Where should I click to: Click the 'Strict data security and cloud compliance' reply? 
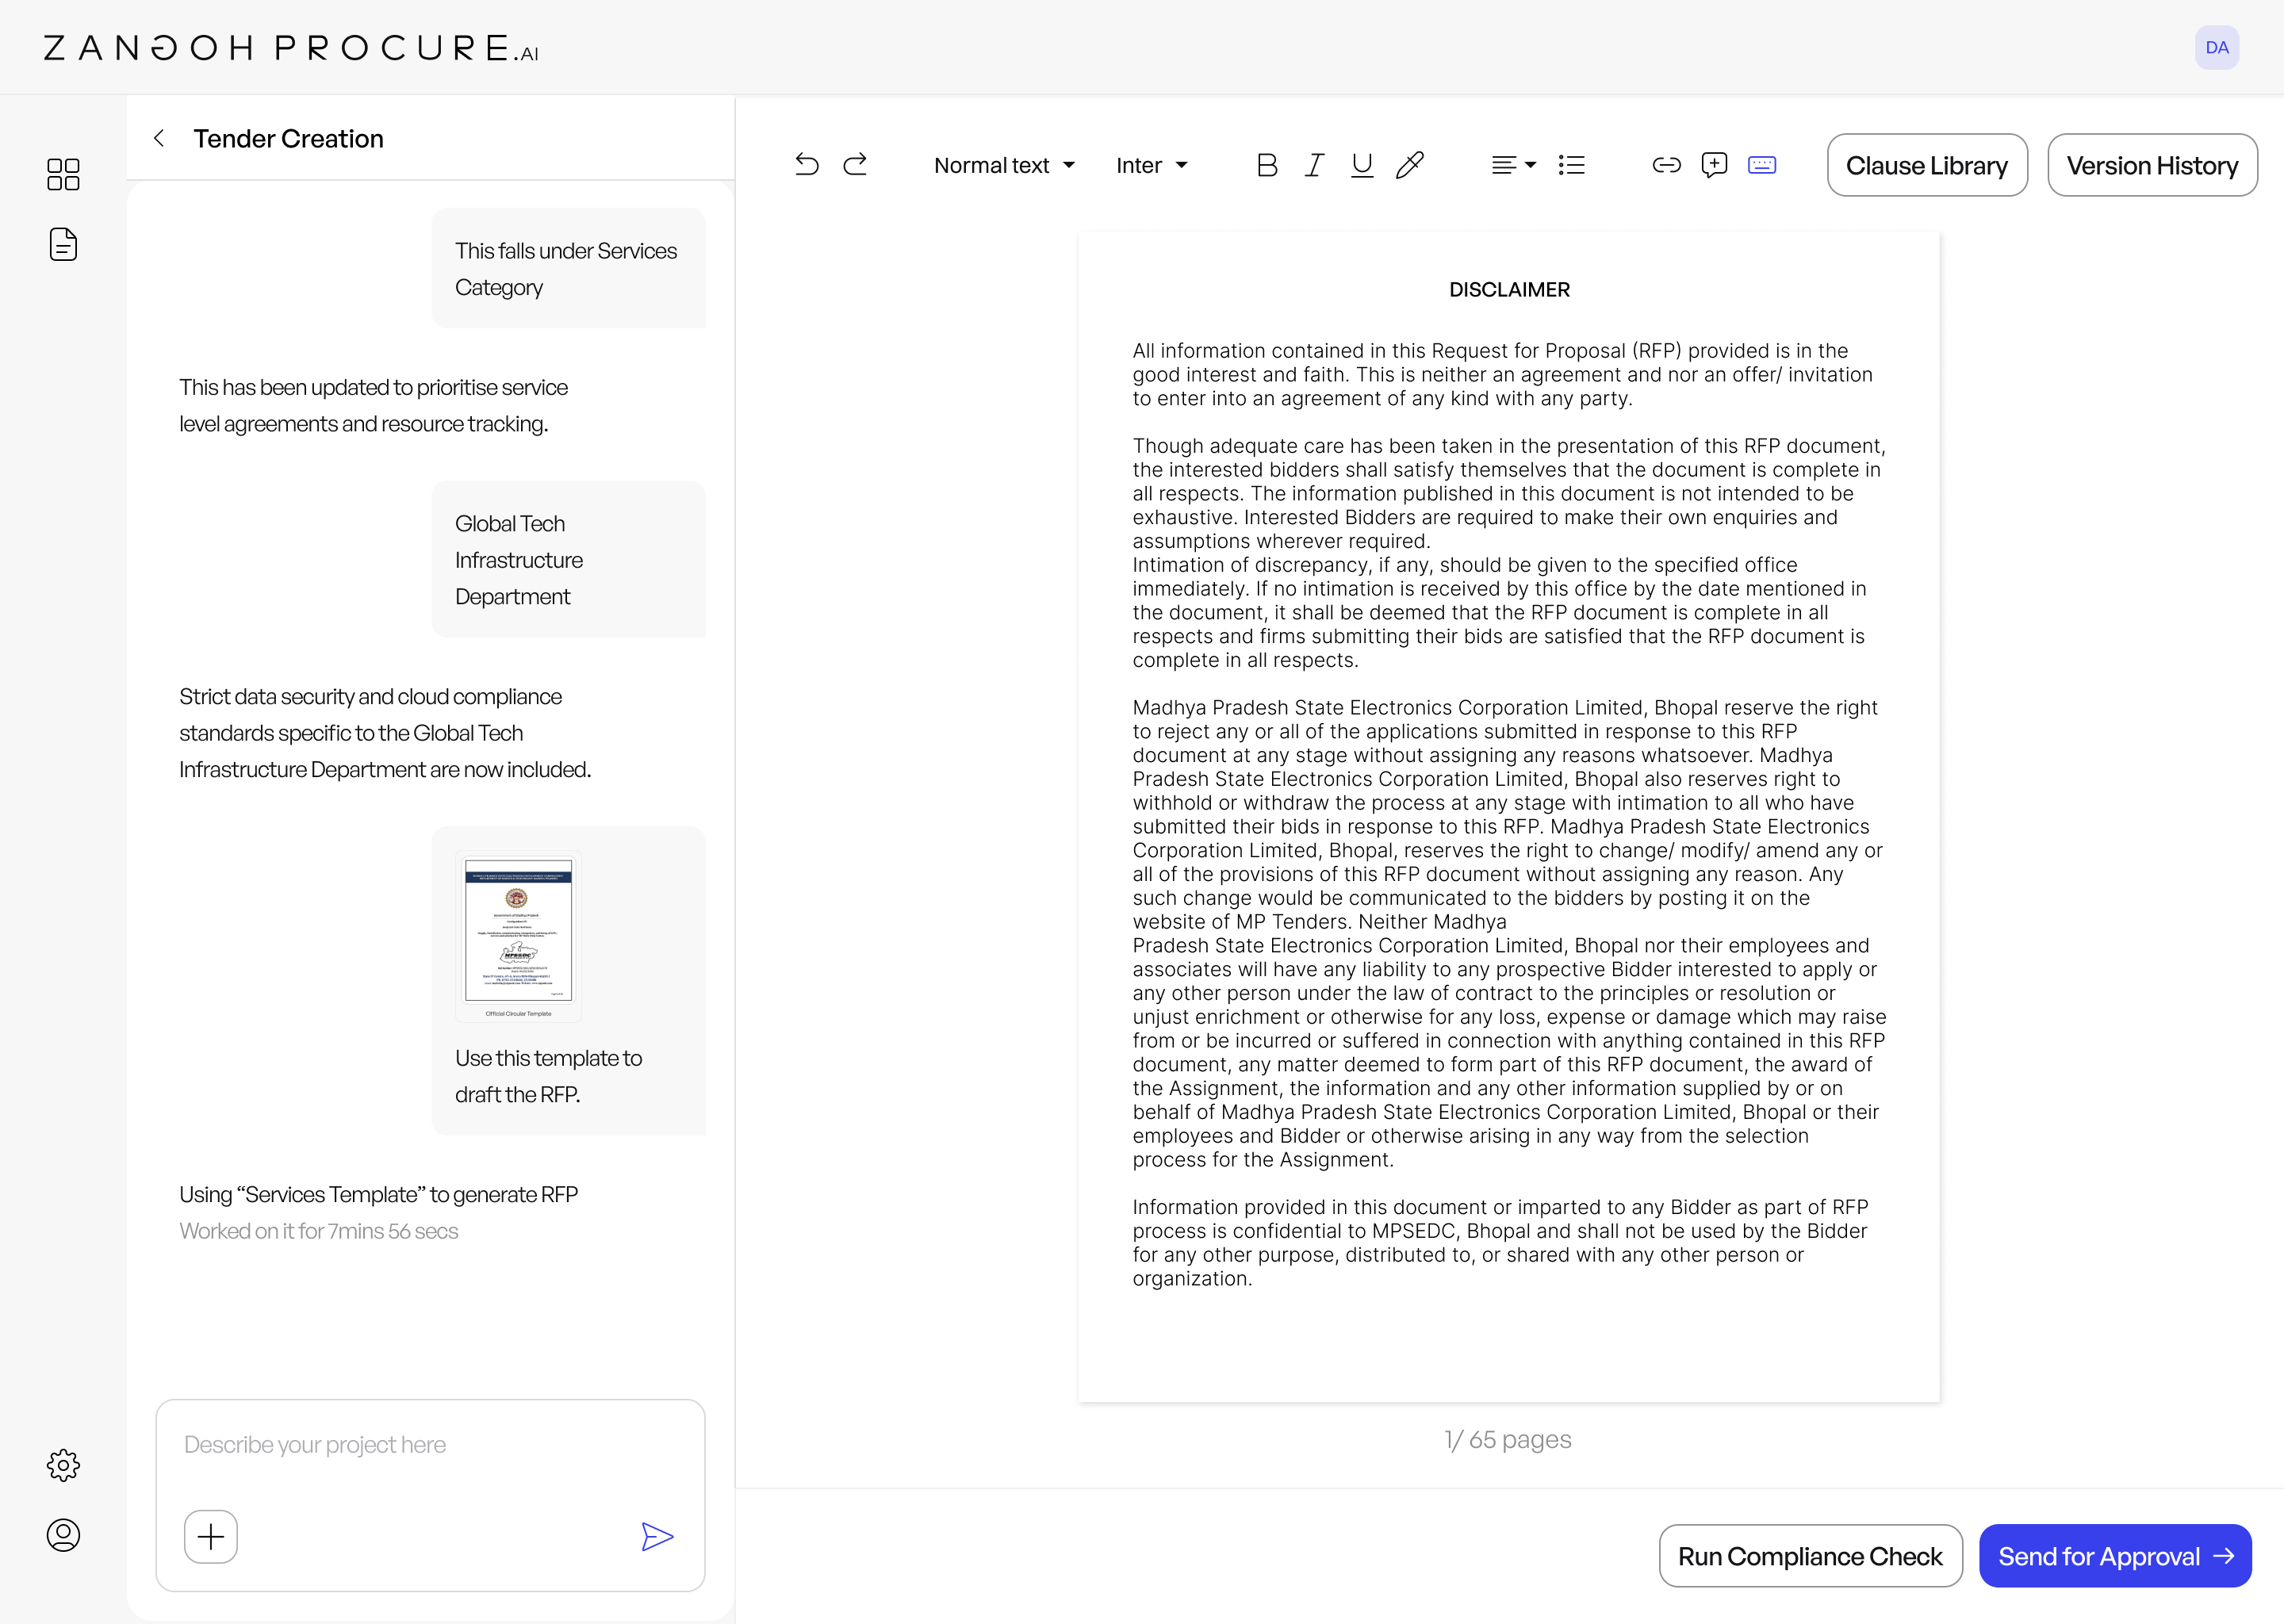pyautogui.click(x=385, y=733)
